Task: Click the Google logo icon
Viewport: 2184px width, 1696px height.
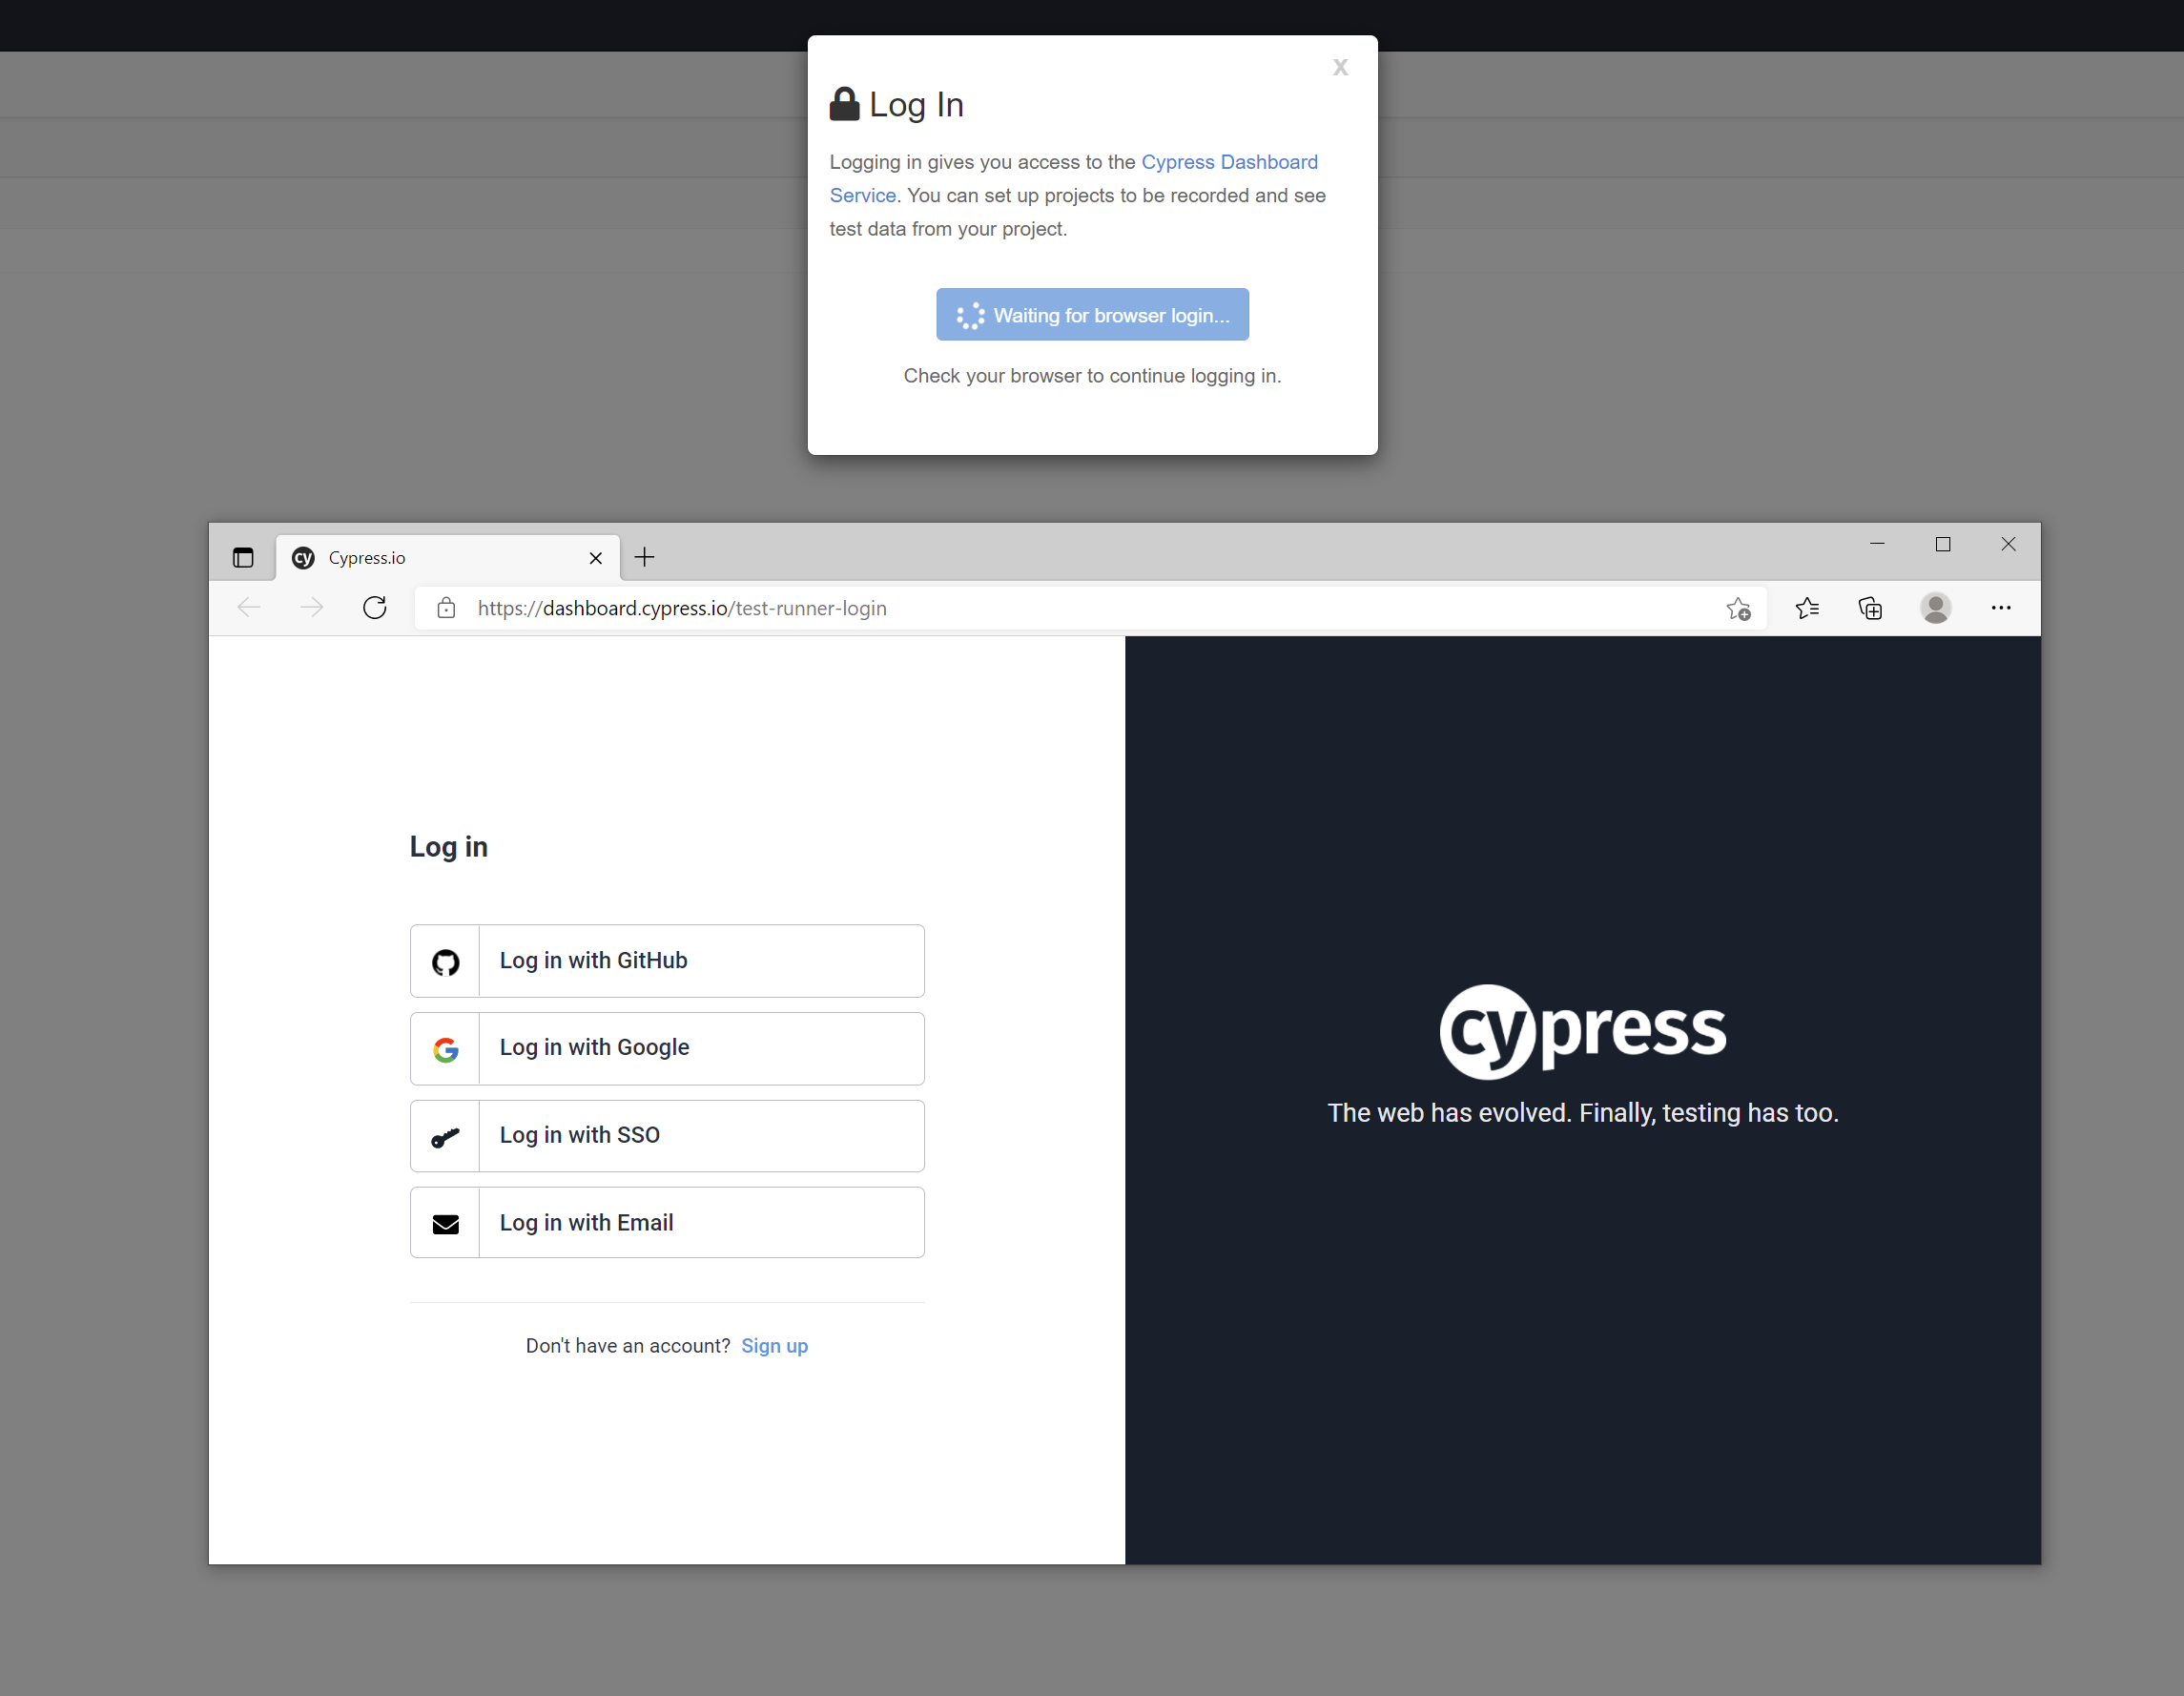Action: coord(445,1049)
